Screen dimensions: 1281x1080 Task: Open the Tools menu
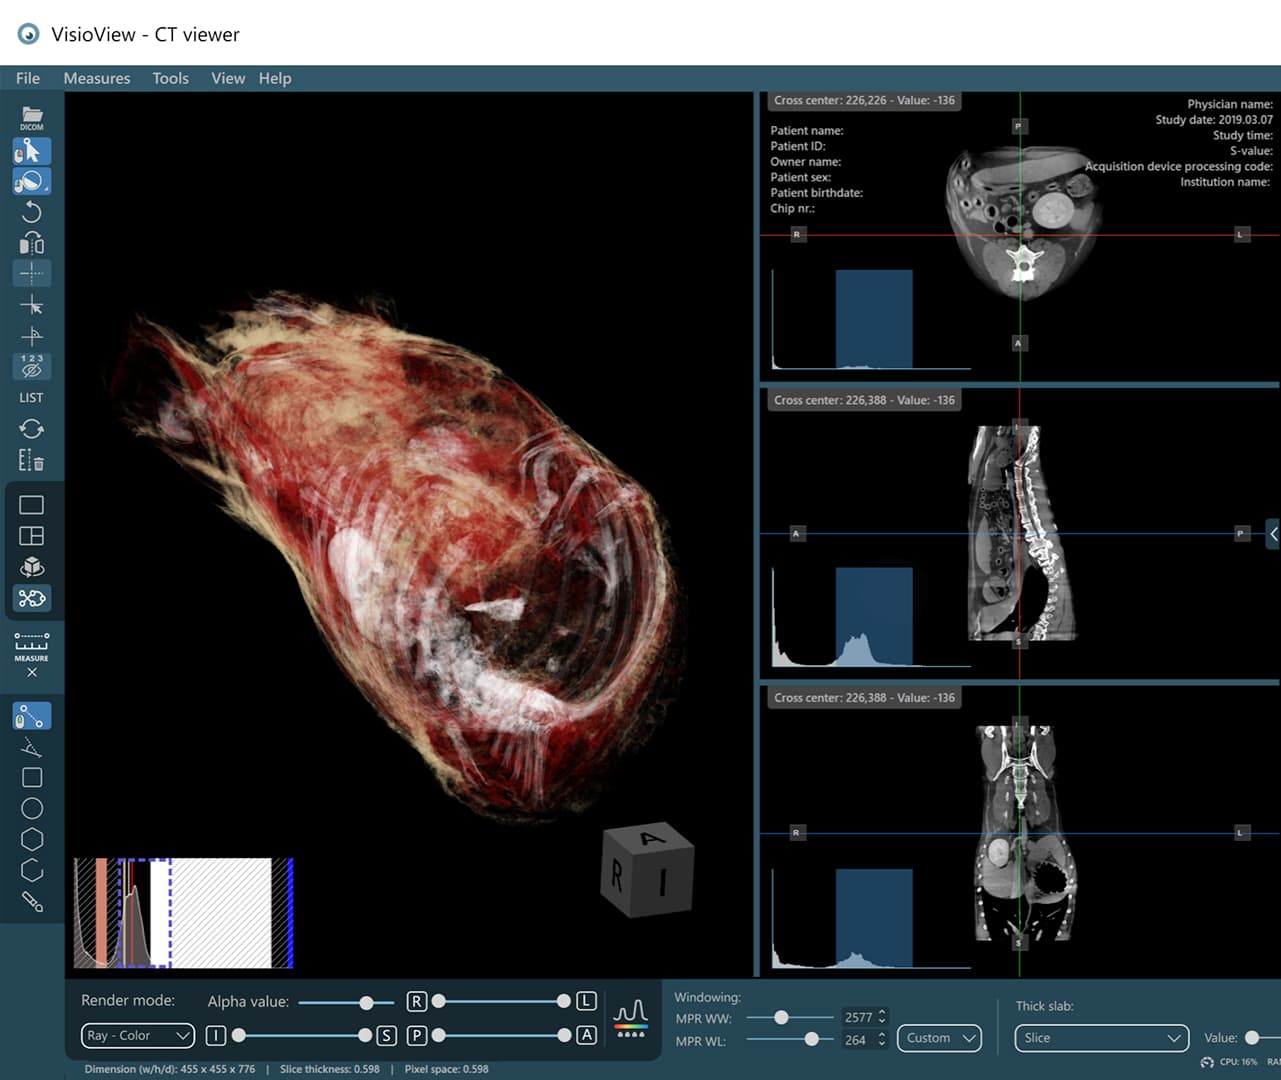[x=170, y=78]
